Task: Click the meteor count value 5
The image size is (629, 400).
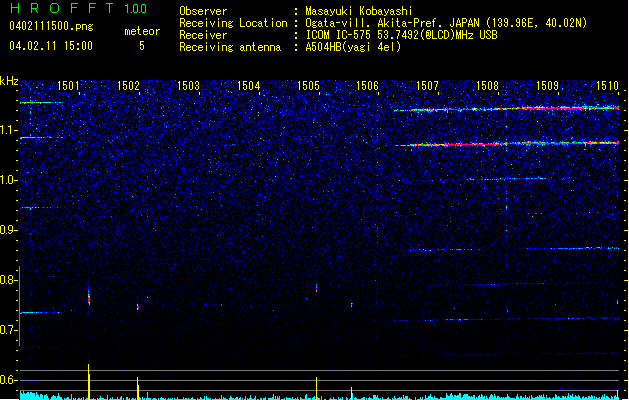Action: pyautogui.click(x=142, y=46)
